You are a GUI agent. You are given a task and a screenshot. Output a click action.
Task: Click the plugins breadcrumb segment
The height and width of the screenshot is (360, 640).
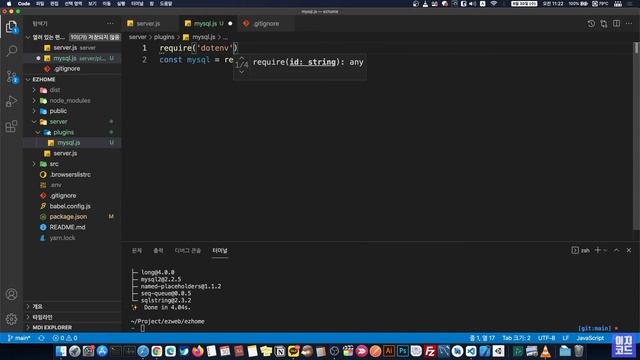(164, 37)
